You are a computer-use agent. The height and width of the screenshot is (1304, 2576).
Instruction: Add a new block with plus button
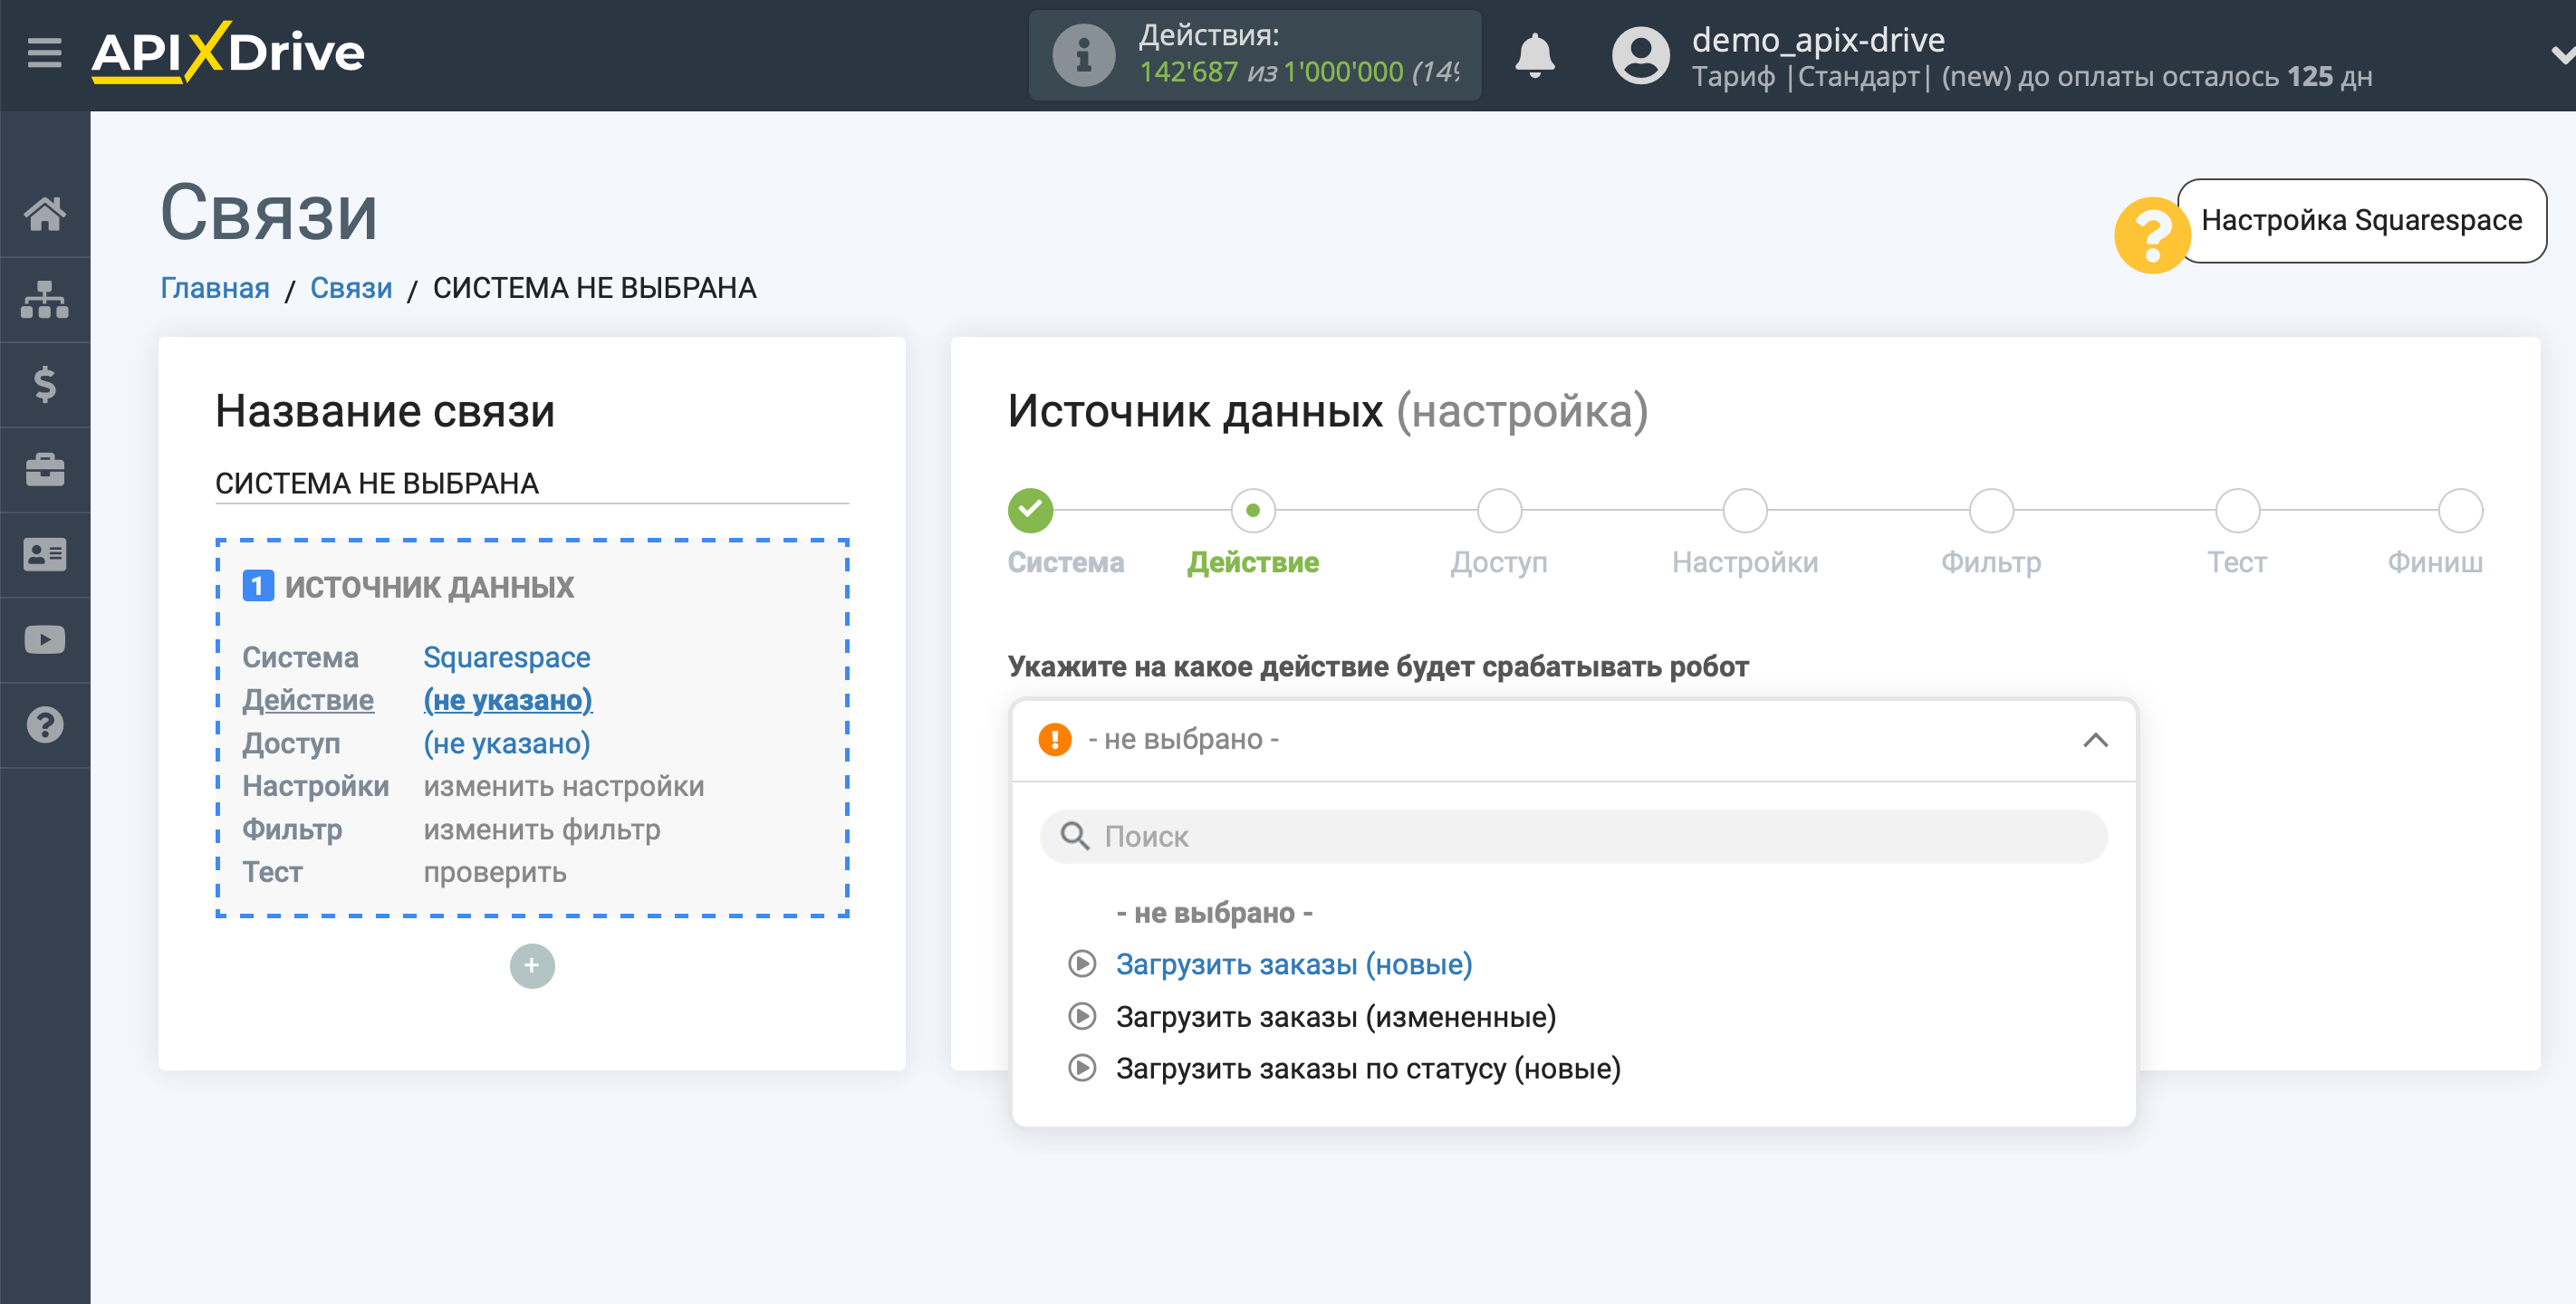(x=532, y=966)
